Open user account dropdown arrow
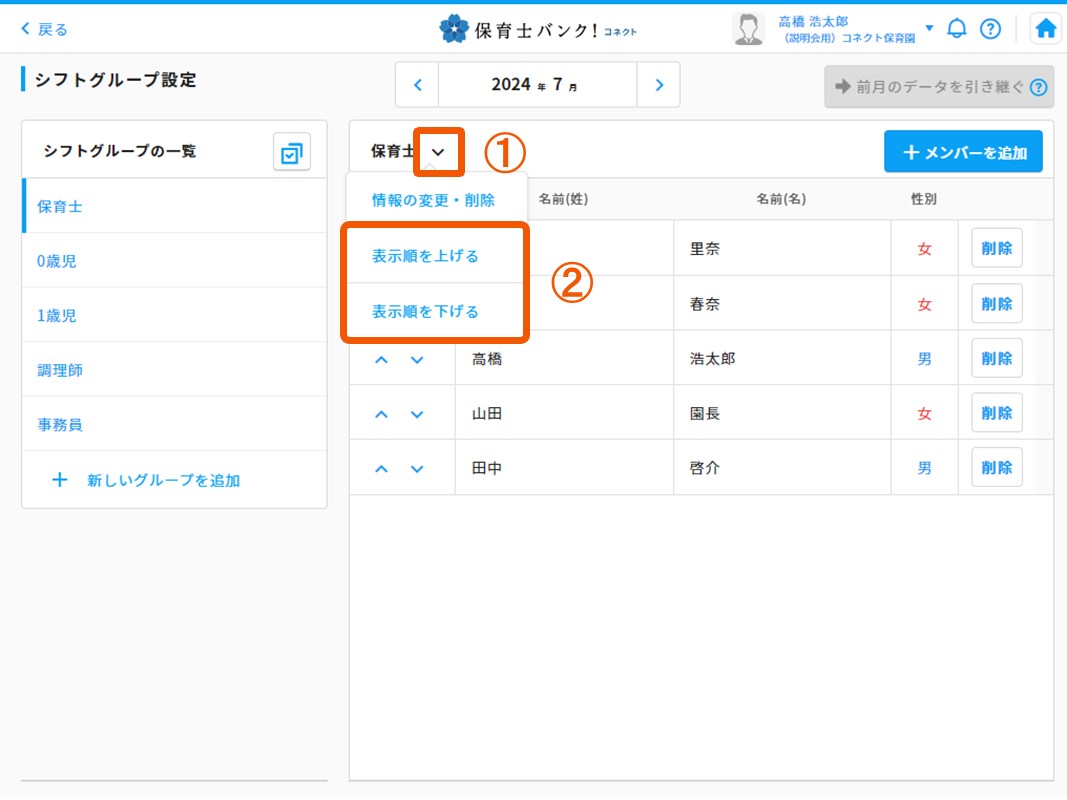This screenshot has height=800, width=1067. (x=929, y=28)
